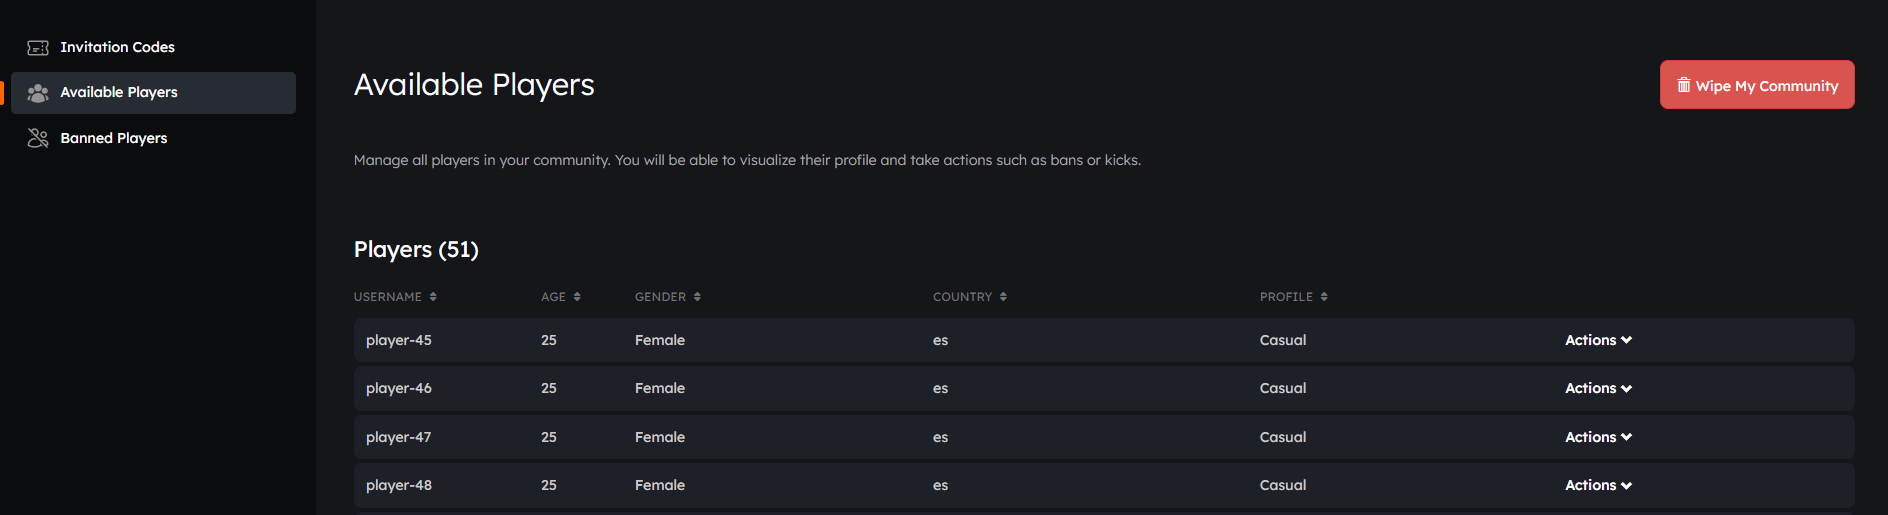The width and height of the screenshot is (1888, 515).
Task: Open Actions menu for player-48
Action: click(x=1598, y=485)
